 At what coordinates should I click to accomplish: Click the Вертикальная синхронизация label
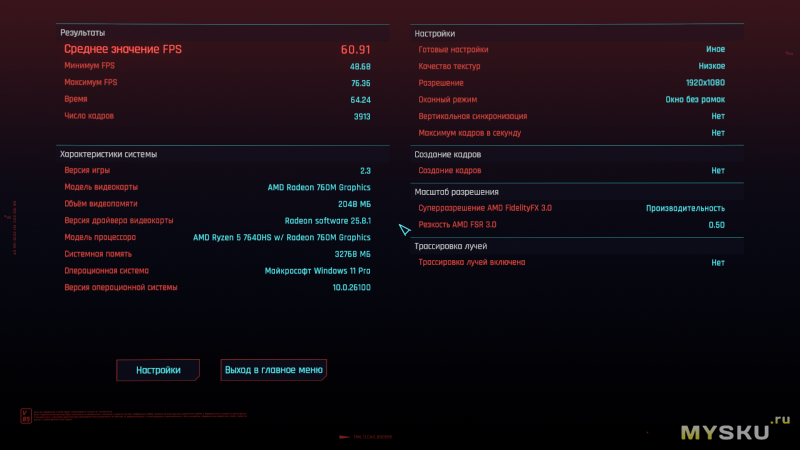(x=472, y=116)
